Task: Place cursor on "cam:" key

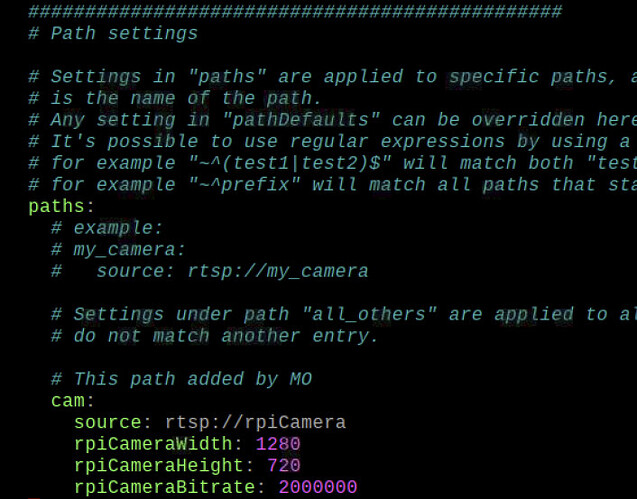Action: click(x=73, y=401)
